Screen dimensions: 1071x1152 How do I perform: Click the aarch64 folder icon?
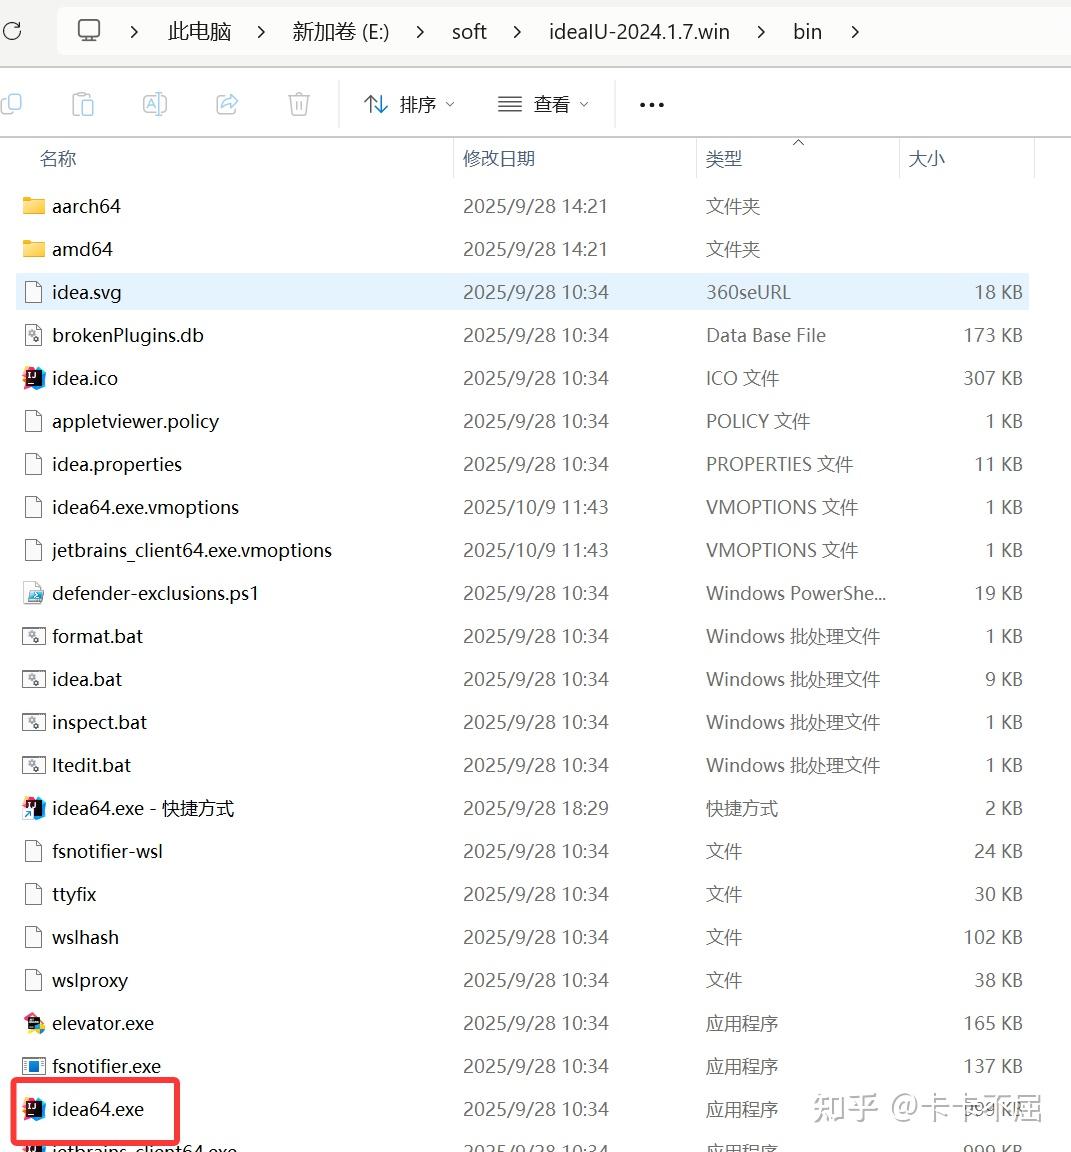[x=34, y=206]
